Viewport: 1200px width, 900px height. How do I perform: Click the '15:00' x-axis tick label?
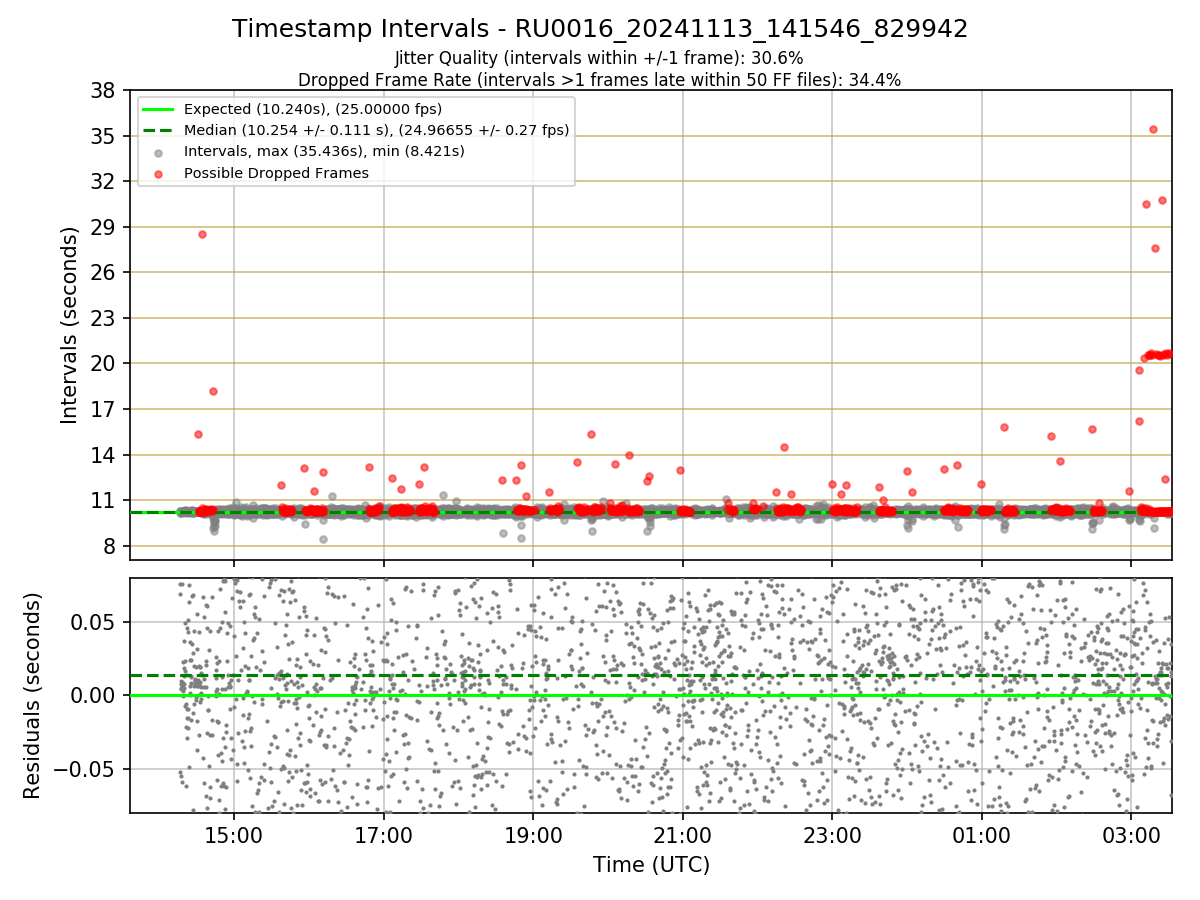234,836
